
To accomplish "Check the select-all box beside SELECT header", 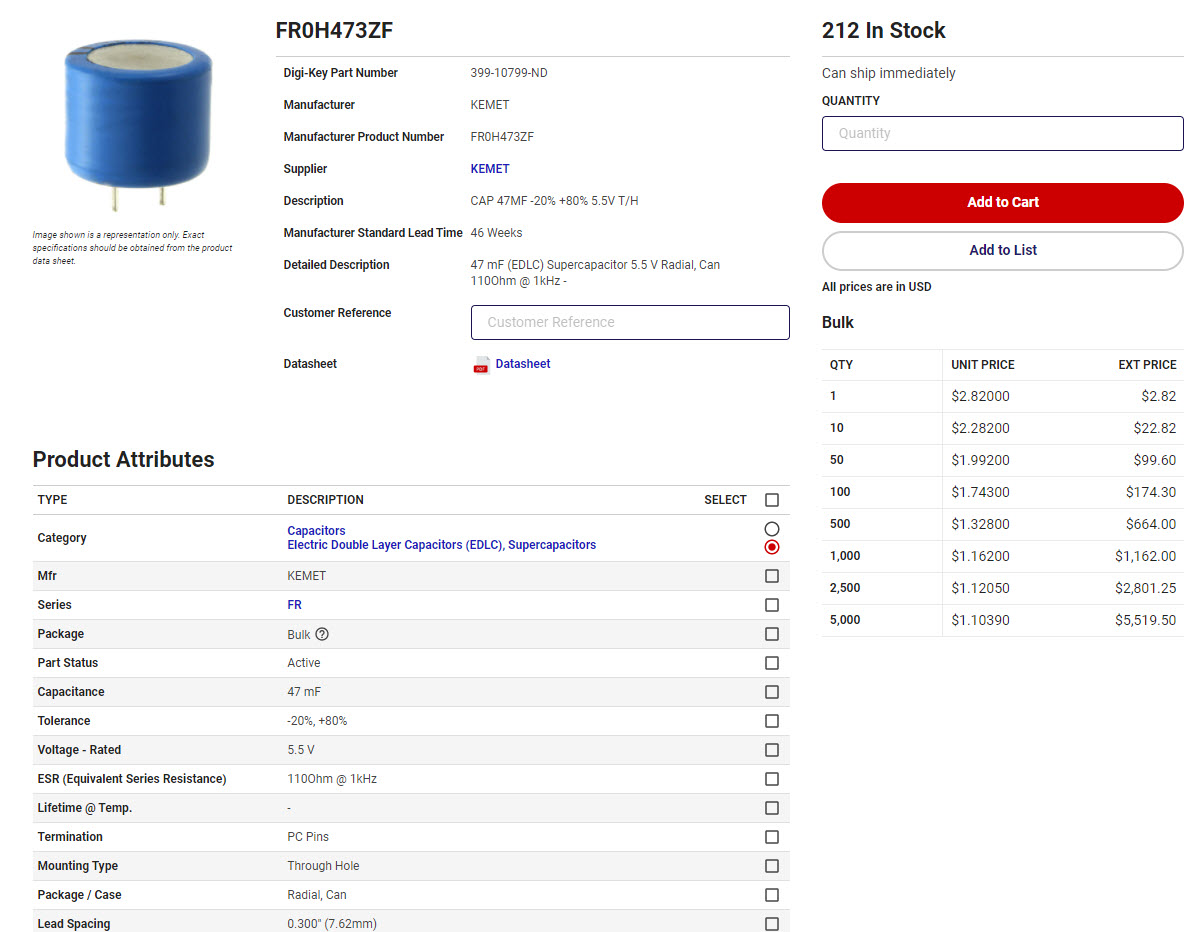I will 771,500.
